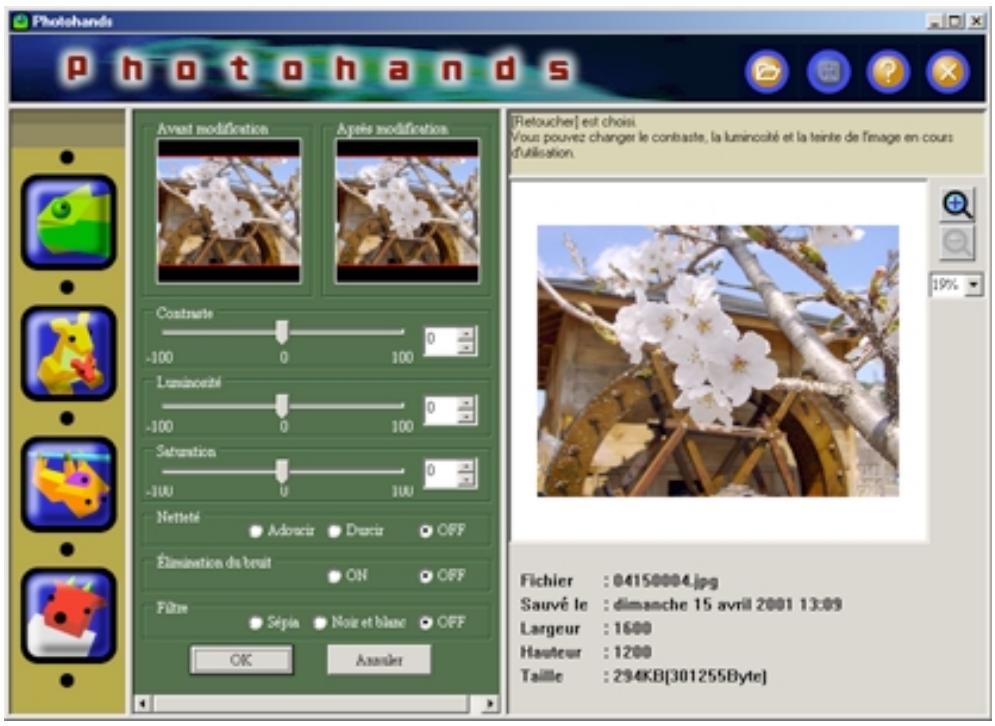Click the Annuler button
The image size is (995, 726).
pyautogui.click(x=379, y=660)
